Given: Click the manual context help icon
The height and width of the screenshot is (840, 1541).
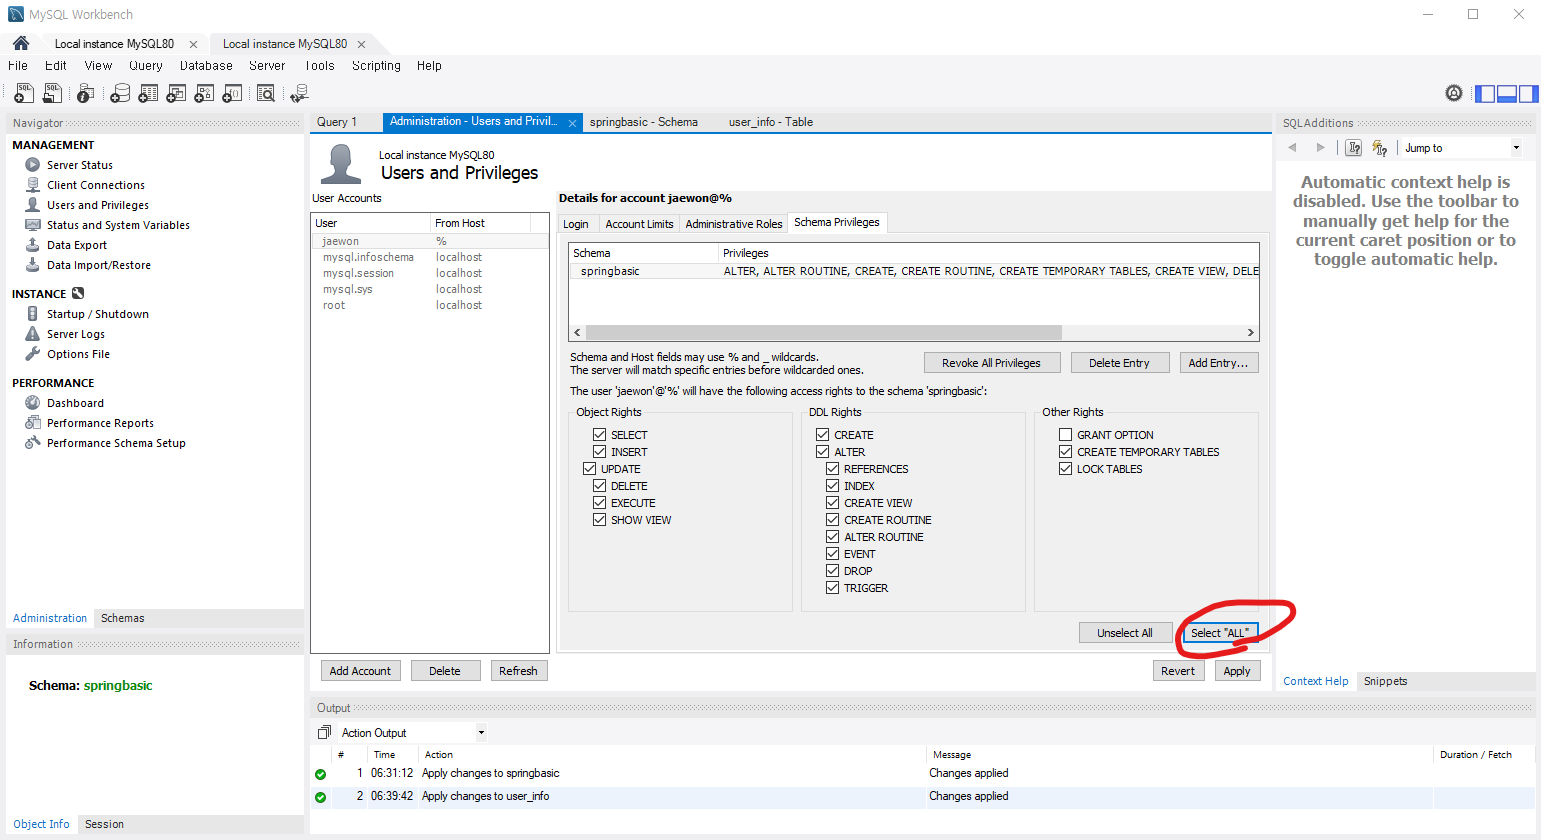Looking at the screenshot, I should pos(1354,148).
